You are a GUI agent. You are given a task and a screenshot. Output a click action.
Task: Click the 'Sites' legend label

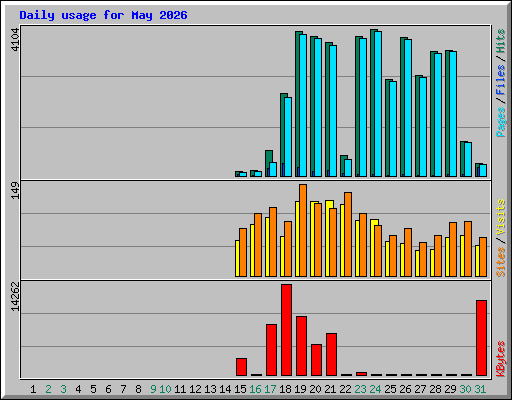pos(501,262)
